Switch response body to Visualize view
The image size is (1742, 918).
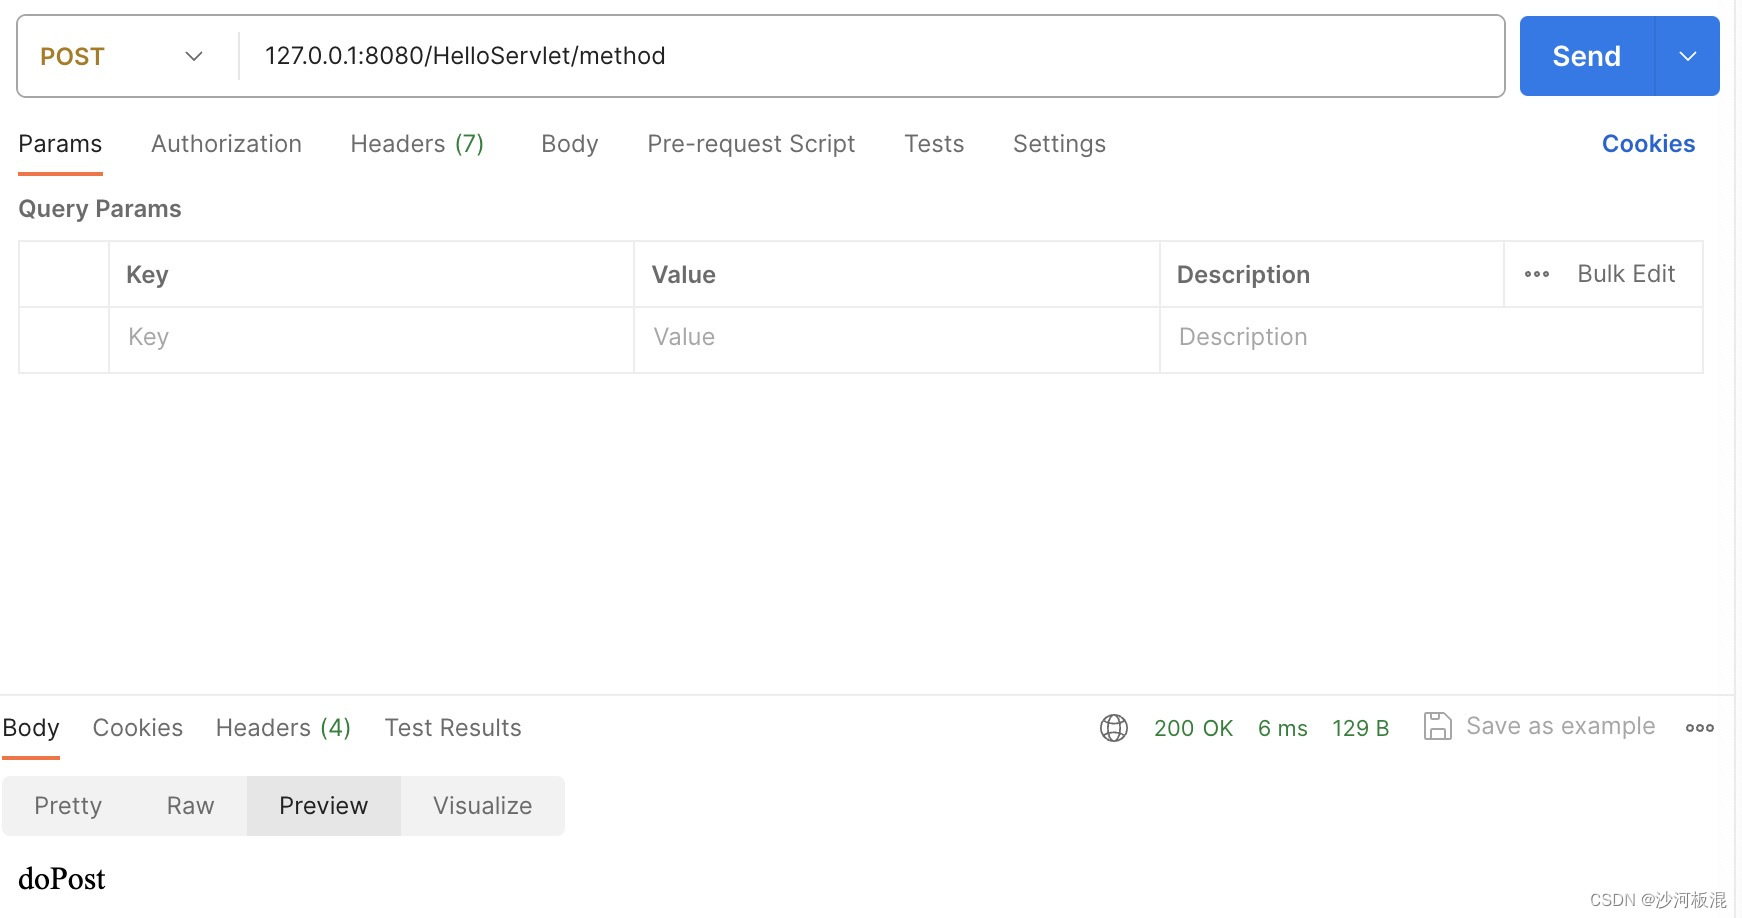[482, 805]
